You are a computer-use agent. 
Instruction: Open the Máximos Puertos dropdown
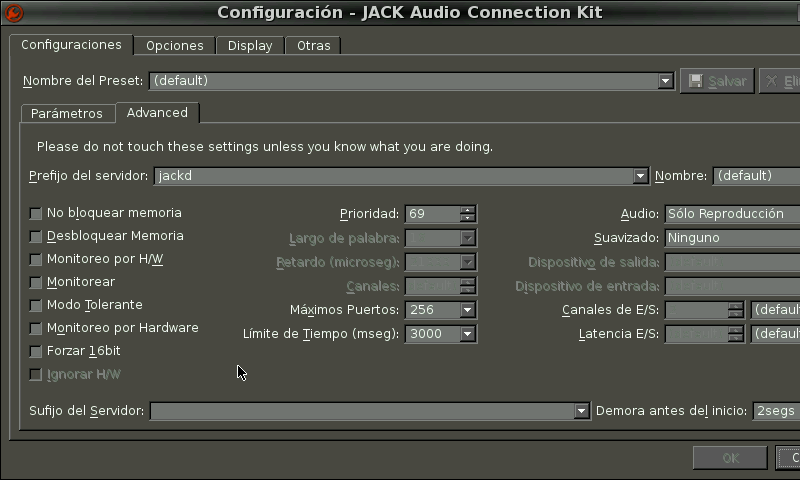(467, 310)
